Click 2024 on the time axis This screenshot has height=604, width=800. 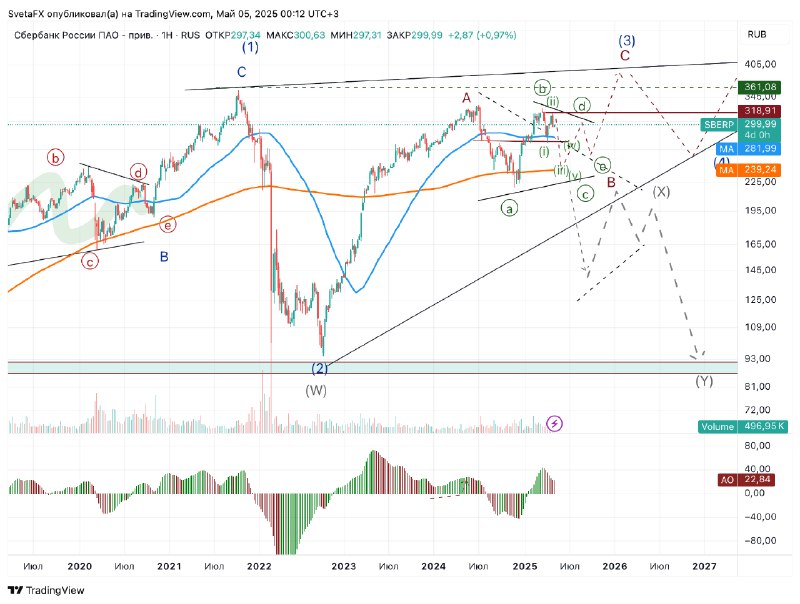pyautogui.click(x=434, y=566)
